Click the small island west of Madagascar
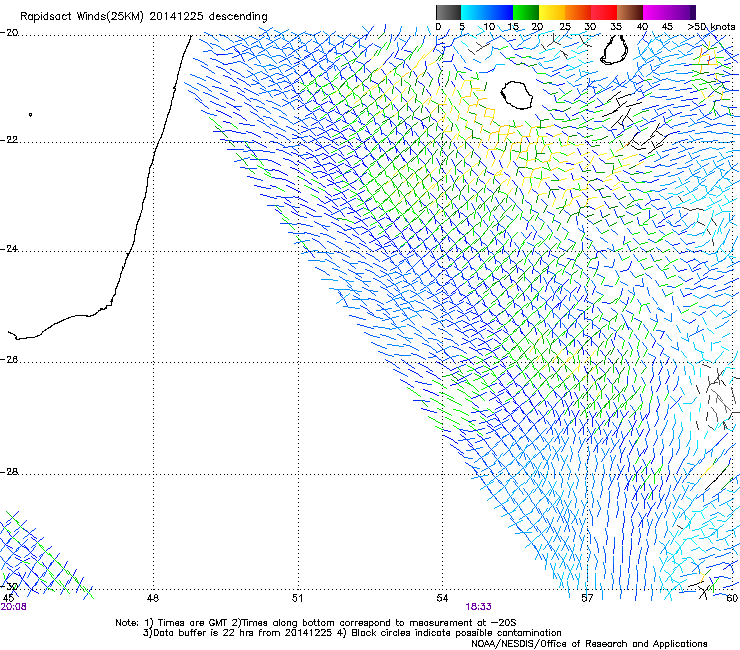 pyautogui.click(x=31, y=114)
